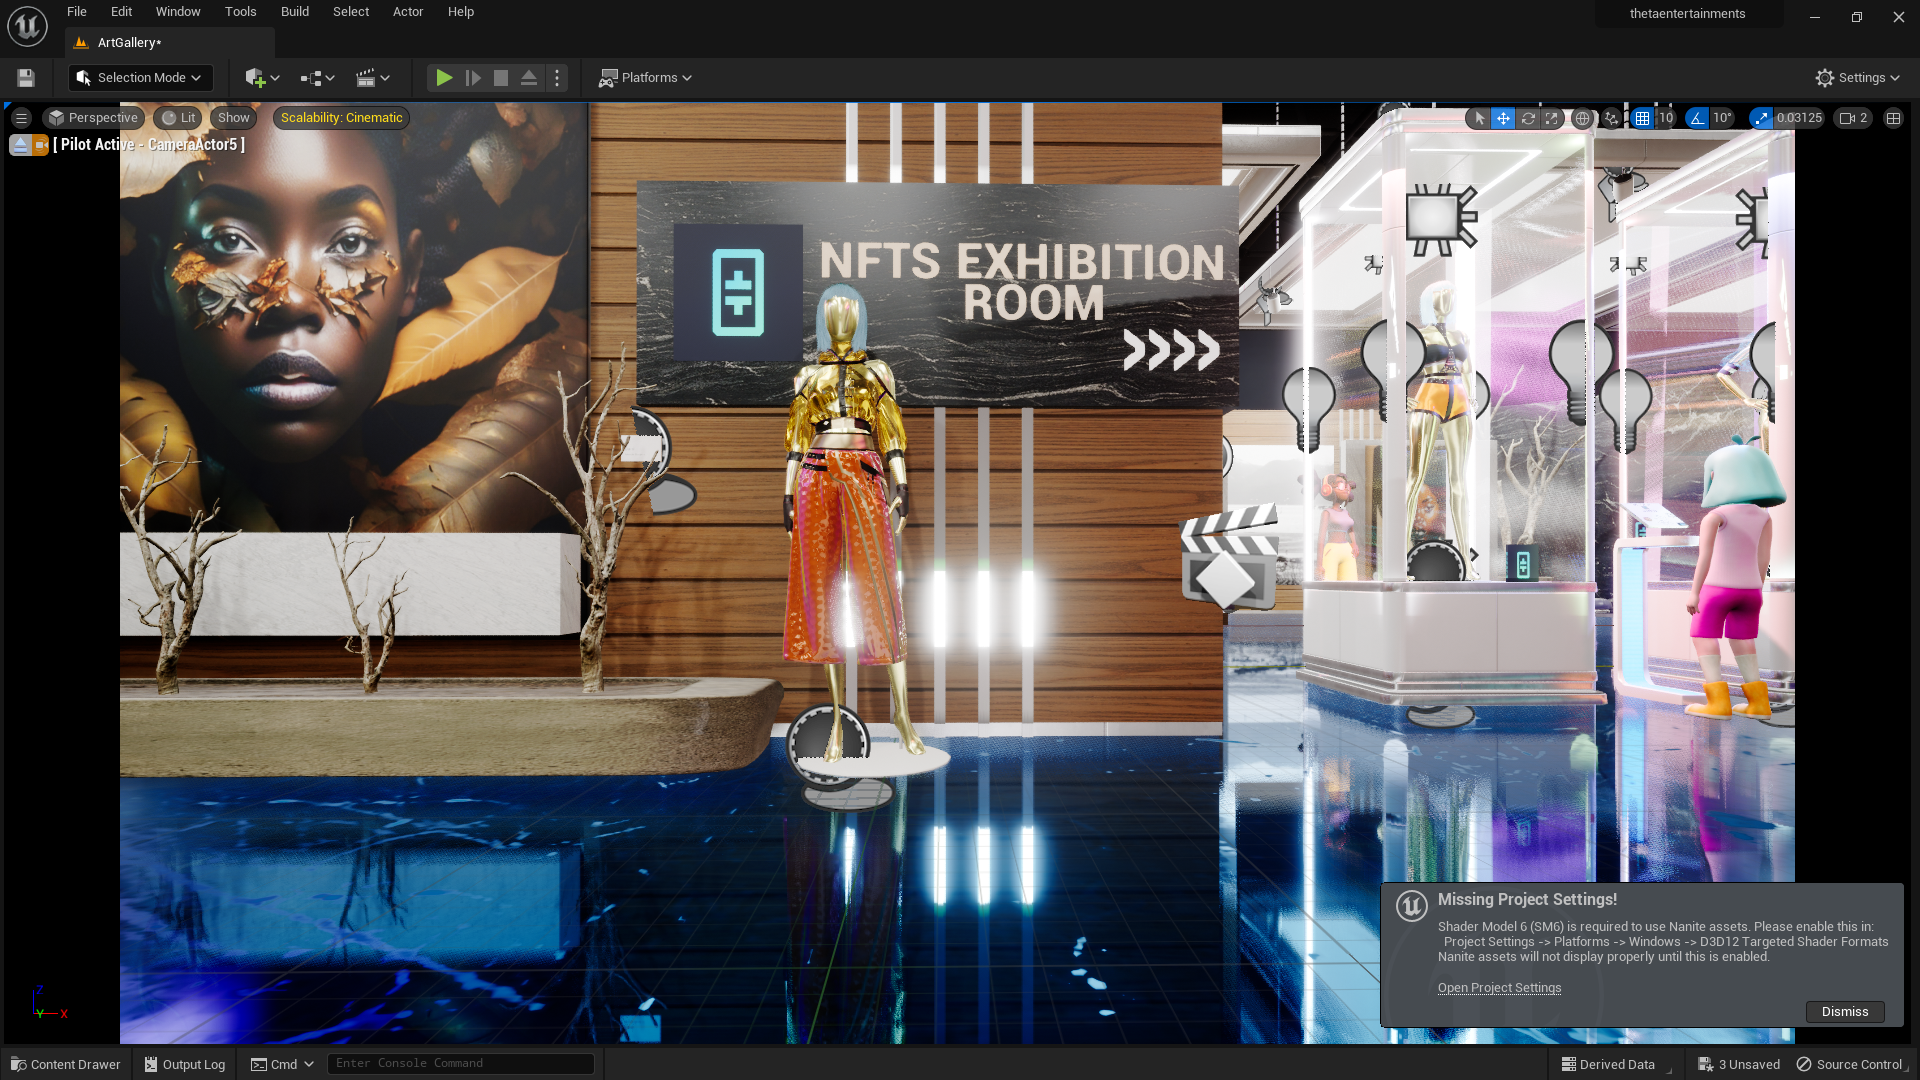
Task: Select the Scale transform tool
Action: click(x=1551, y=118)
